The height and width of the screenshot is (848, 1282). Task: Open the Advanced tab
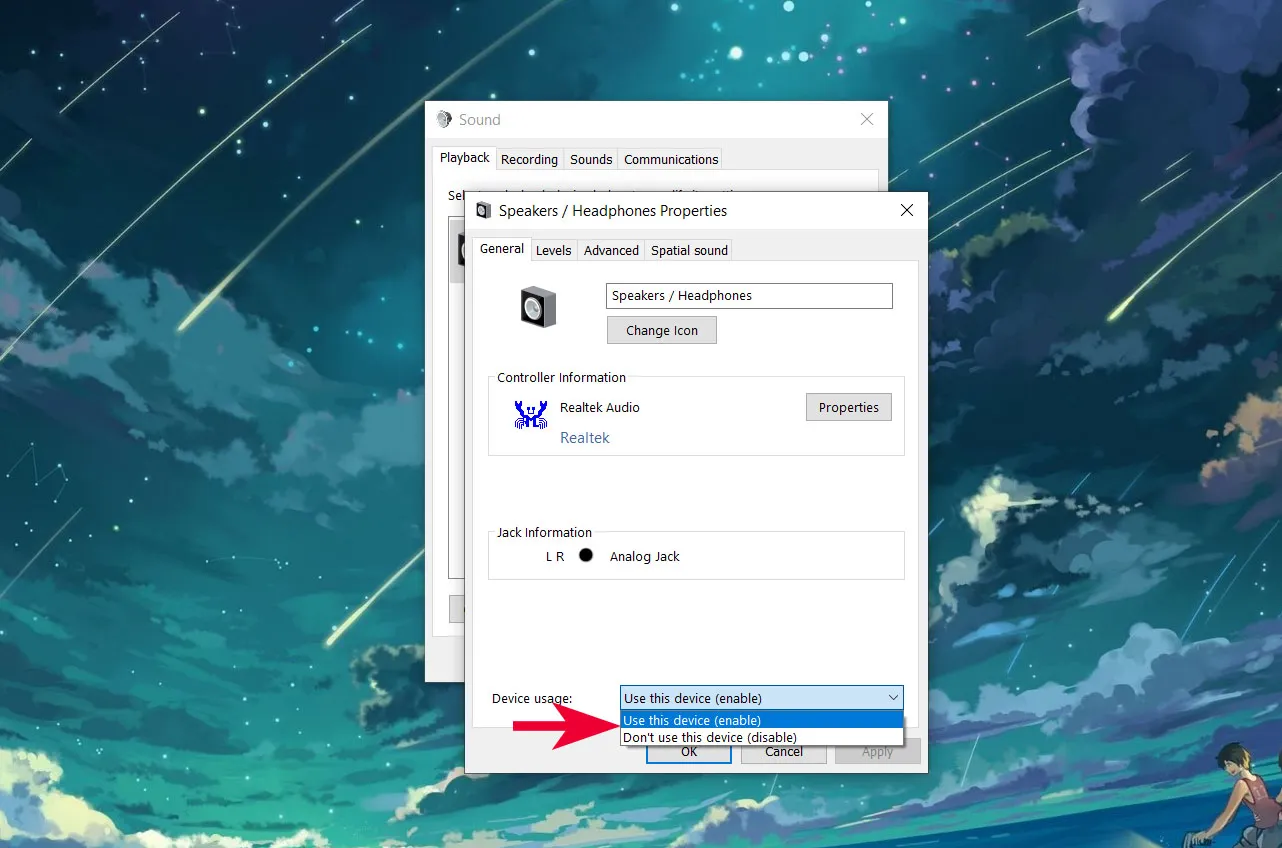point(610,250)
